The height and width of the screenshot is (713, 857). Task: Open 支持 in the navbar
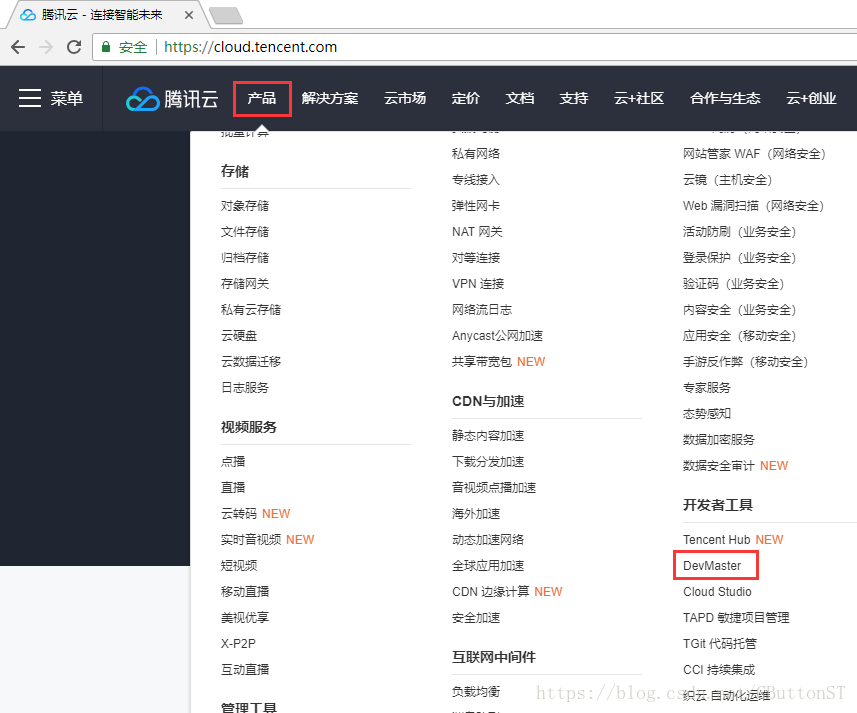point(573,98)
